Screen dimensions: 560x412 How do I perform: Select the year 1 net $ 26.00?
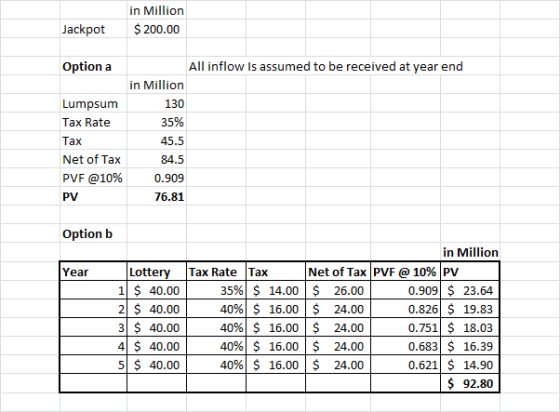(x=338, y=290)
